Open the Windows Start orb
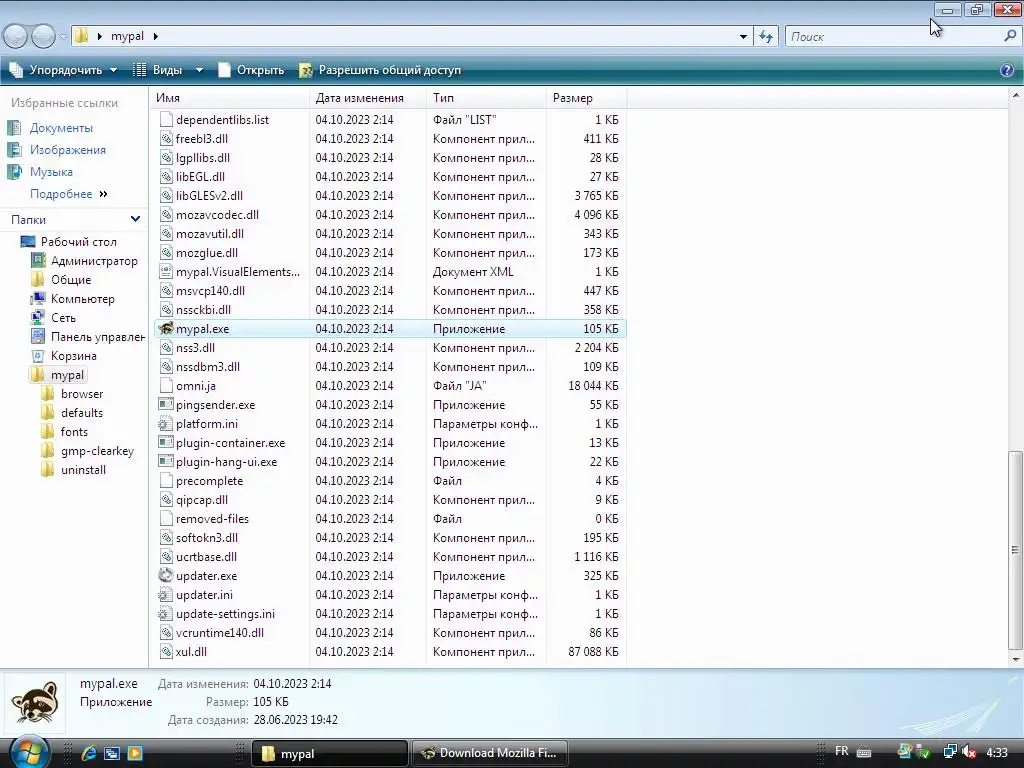Viewport: 1024px width, 768px height. click(28, 752)
